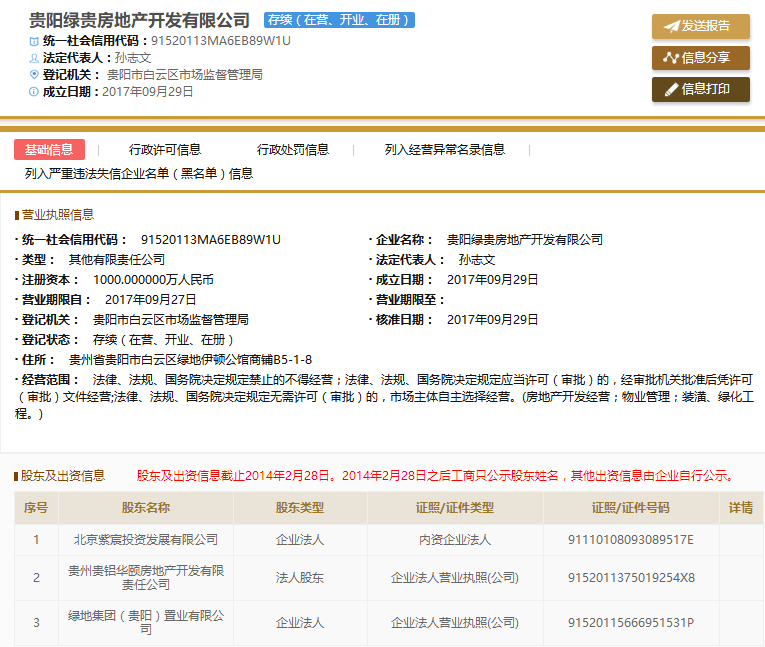Click address 贵州省贵阳市白云区绿地伊顿公馆商铺B5-1-8

click(190, 360)
